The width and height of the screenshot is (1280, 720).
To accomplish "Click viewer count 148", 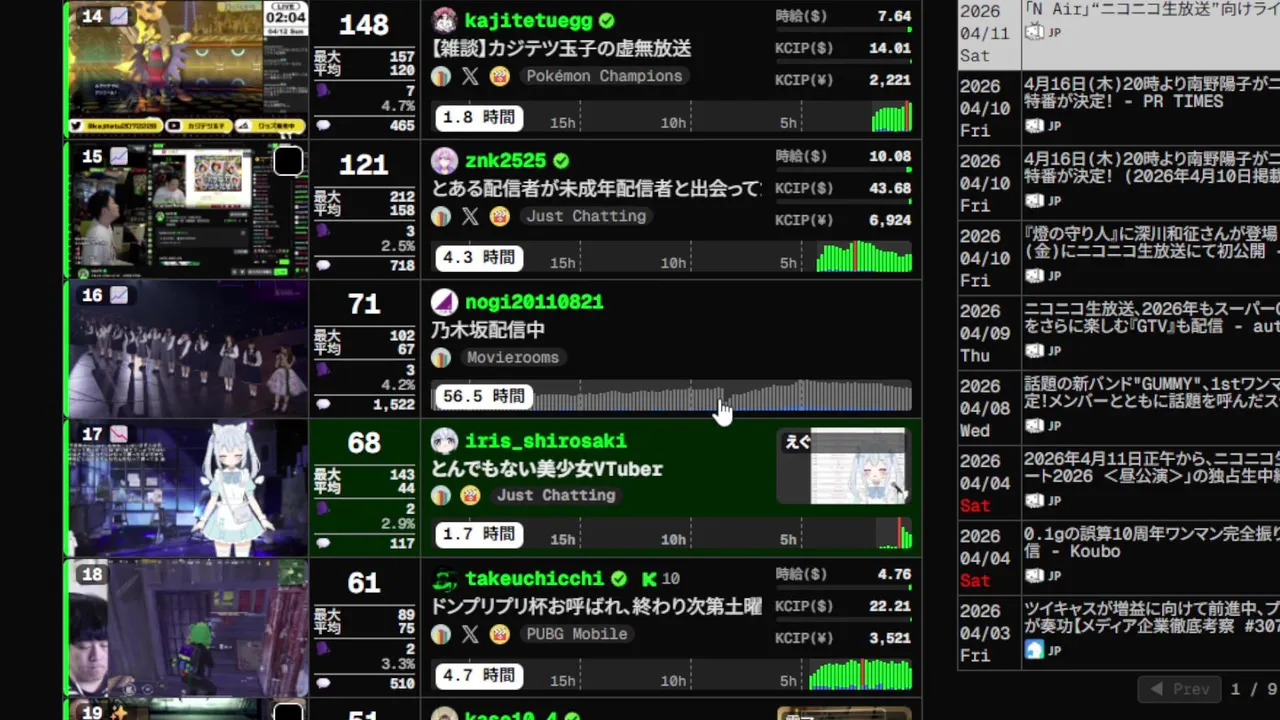I will coord(364,25).
